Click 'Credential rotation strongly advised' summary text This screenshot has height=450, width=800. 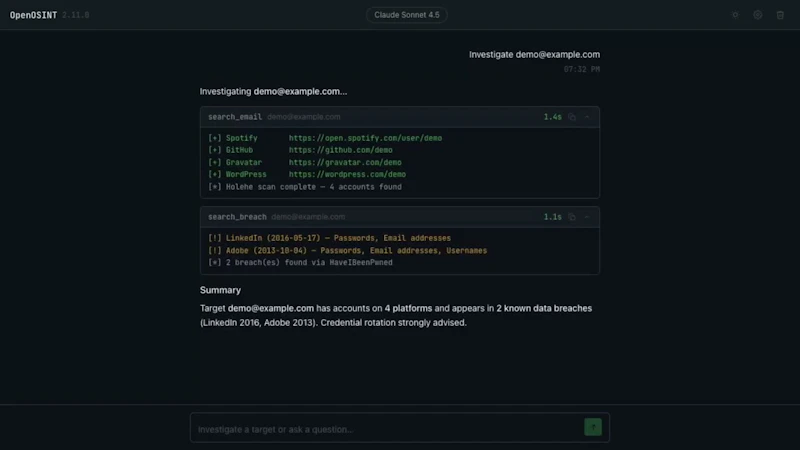click(393, 322)
